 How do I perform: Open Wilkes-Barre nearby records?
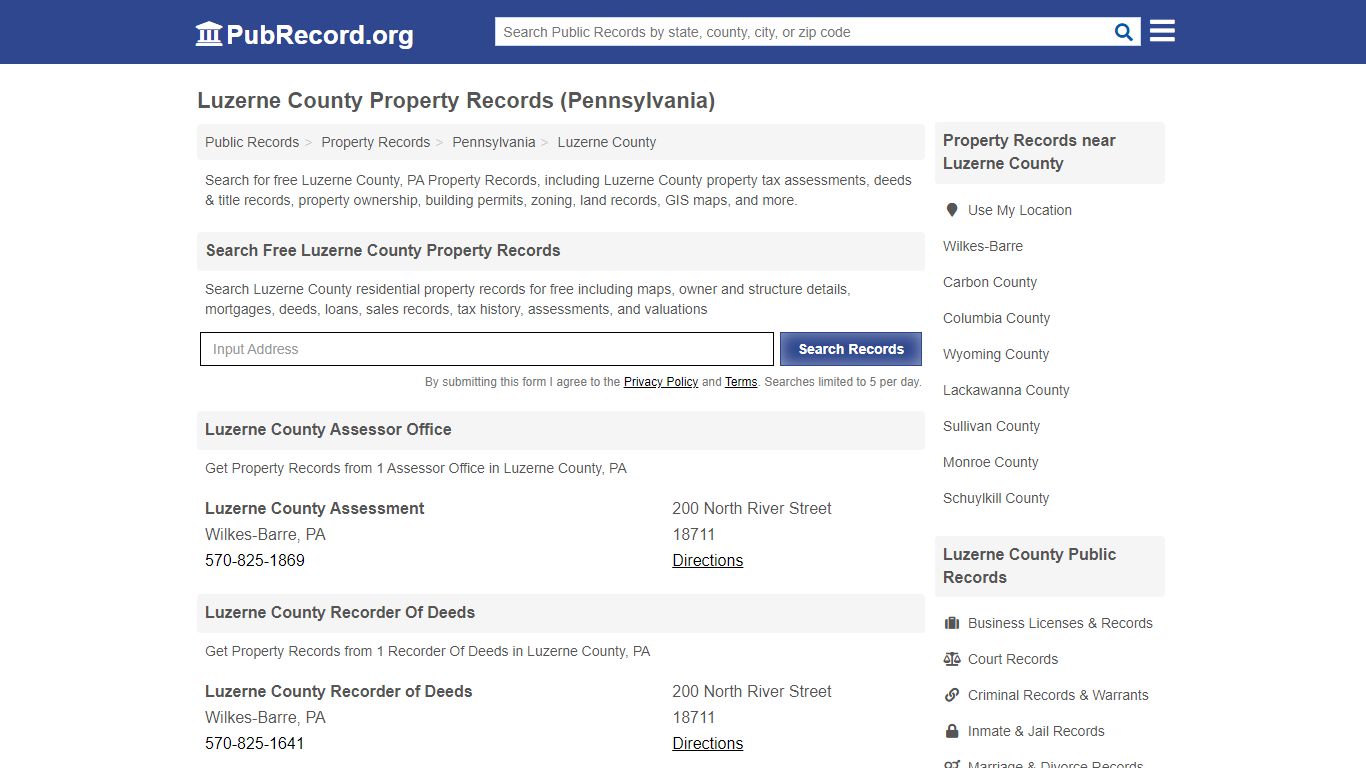[983, 246]
